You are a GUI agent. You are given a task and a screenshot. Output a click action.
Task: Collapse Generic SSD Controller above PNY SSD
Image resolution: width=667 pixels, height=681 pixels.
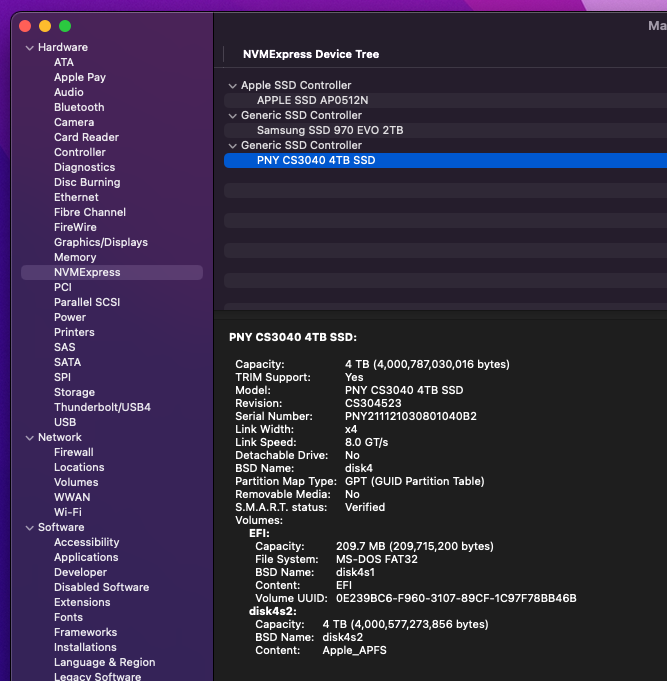point(233,146)
